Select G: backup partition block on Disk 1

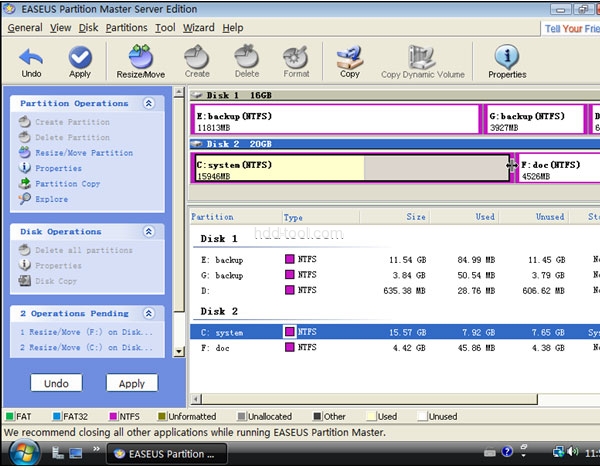click(x=535, y=119)
